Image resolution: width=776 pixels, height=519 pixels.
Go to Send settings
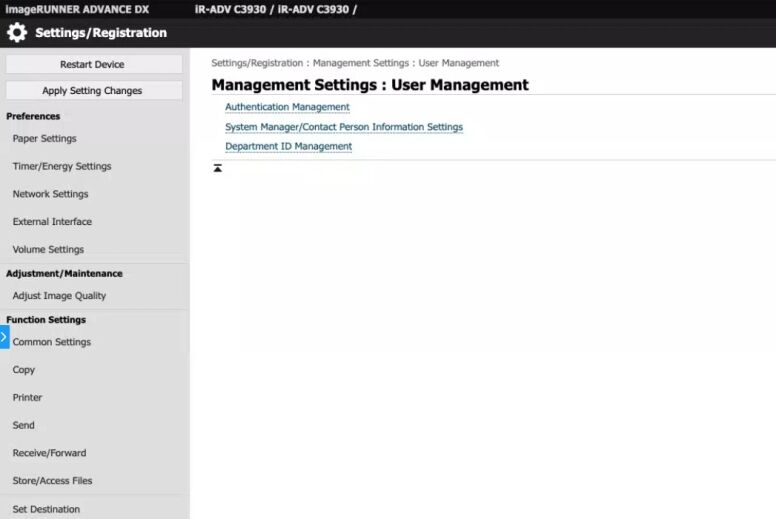[x=23, y=425]
